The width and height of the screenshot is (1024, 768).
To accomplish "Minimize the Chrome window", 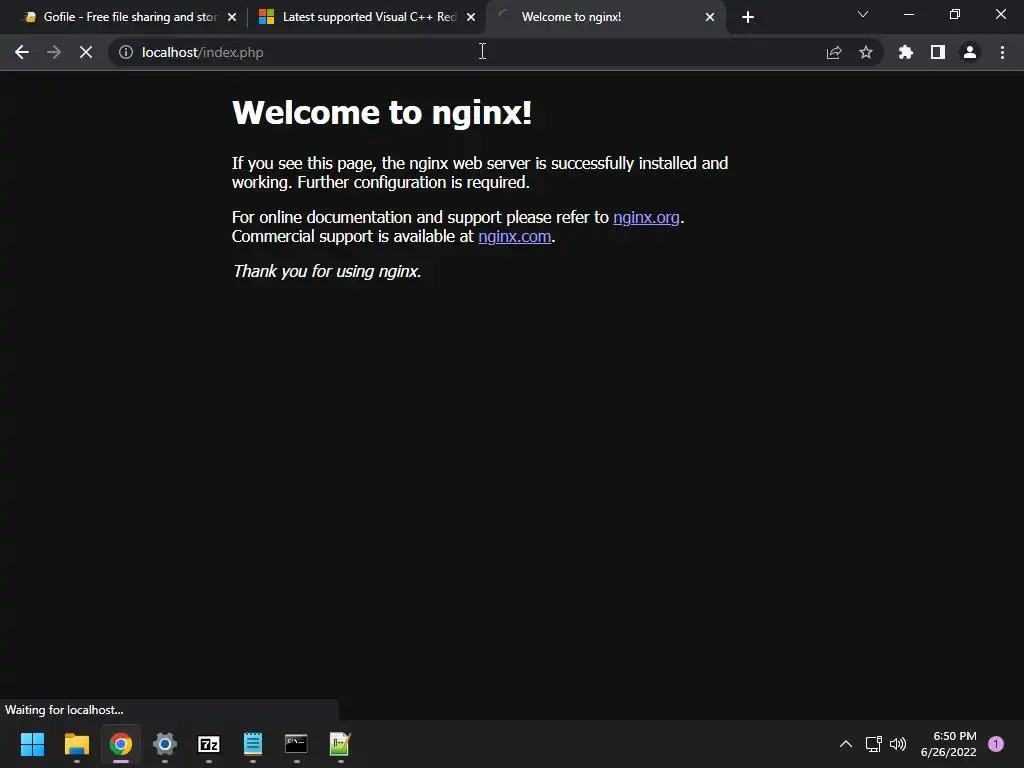I will coord(908,14).
